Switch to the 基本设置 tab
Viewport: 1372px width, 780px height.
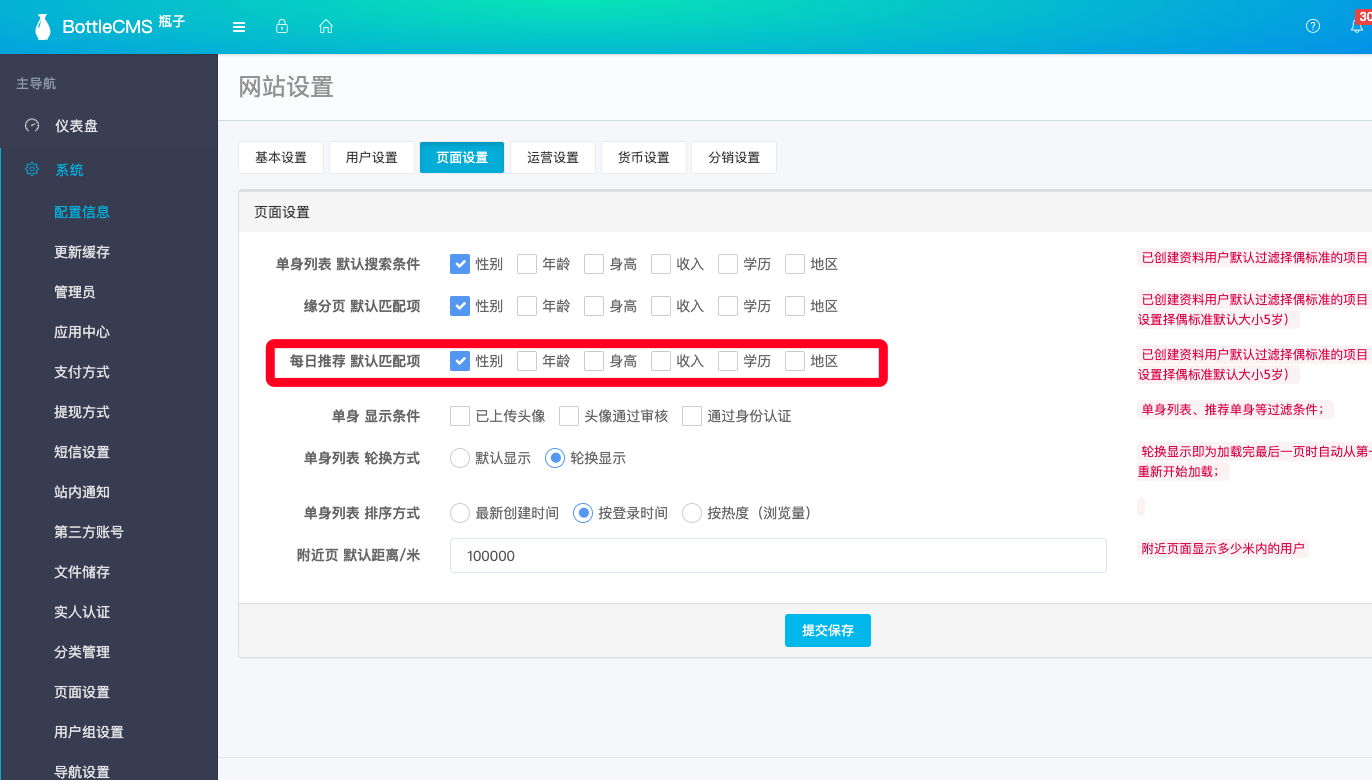click(281, 157)
